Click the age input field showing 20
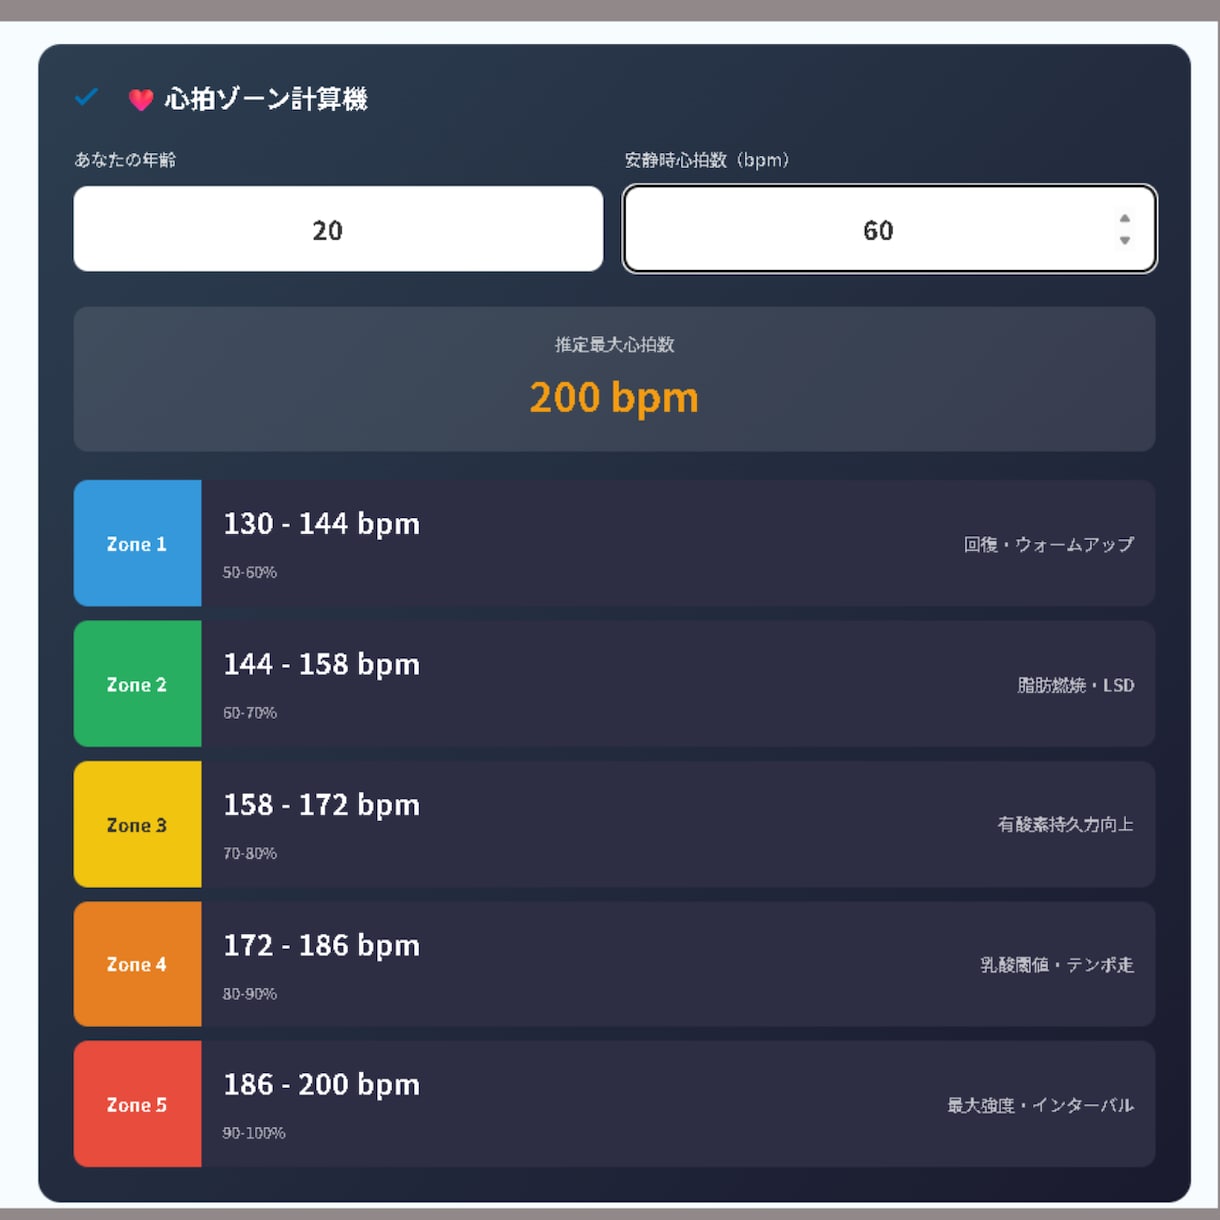1220x1220 pixels. click(338, 229)
